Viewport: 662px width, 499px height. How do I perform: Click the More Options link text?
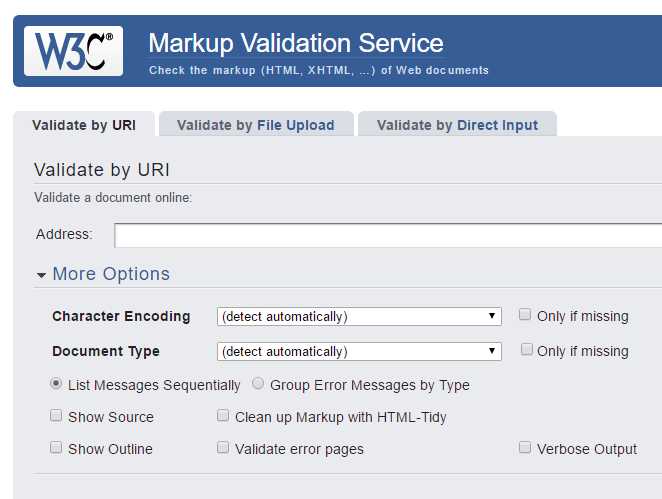pyautogui.click(x=111, y=274)
